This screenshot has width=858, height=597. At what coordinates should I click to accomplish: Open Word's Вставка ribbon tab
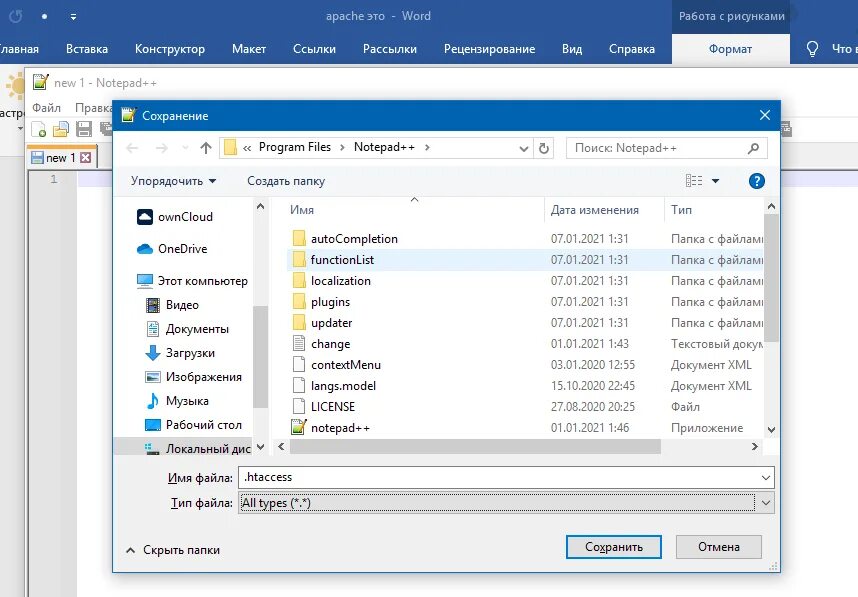click(87, 49)
